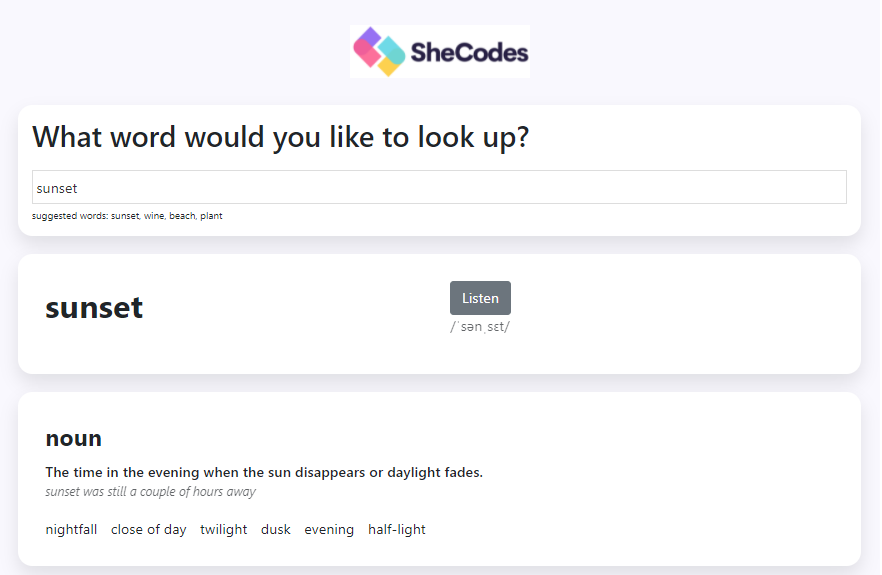Select suggested word "plant"
Viewport: 882px width, 575px height.
[212, 216]
